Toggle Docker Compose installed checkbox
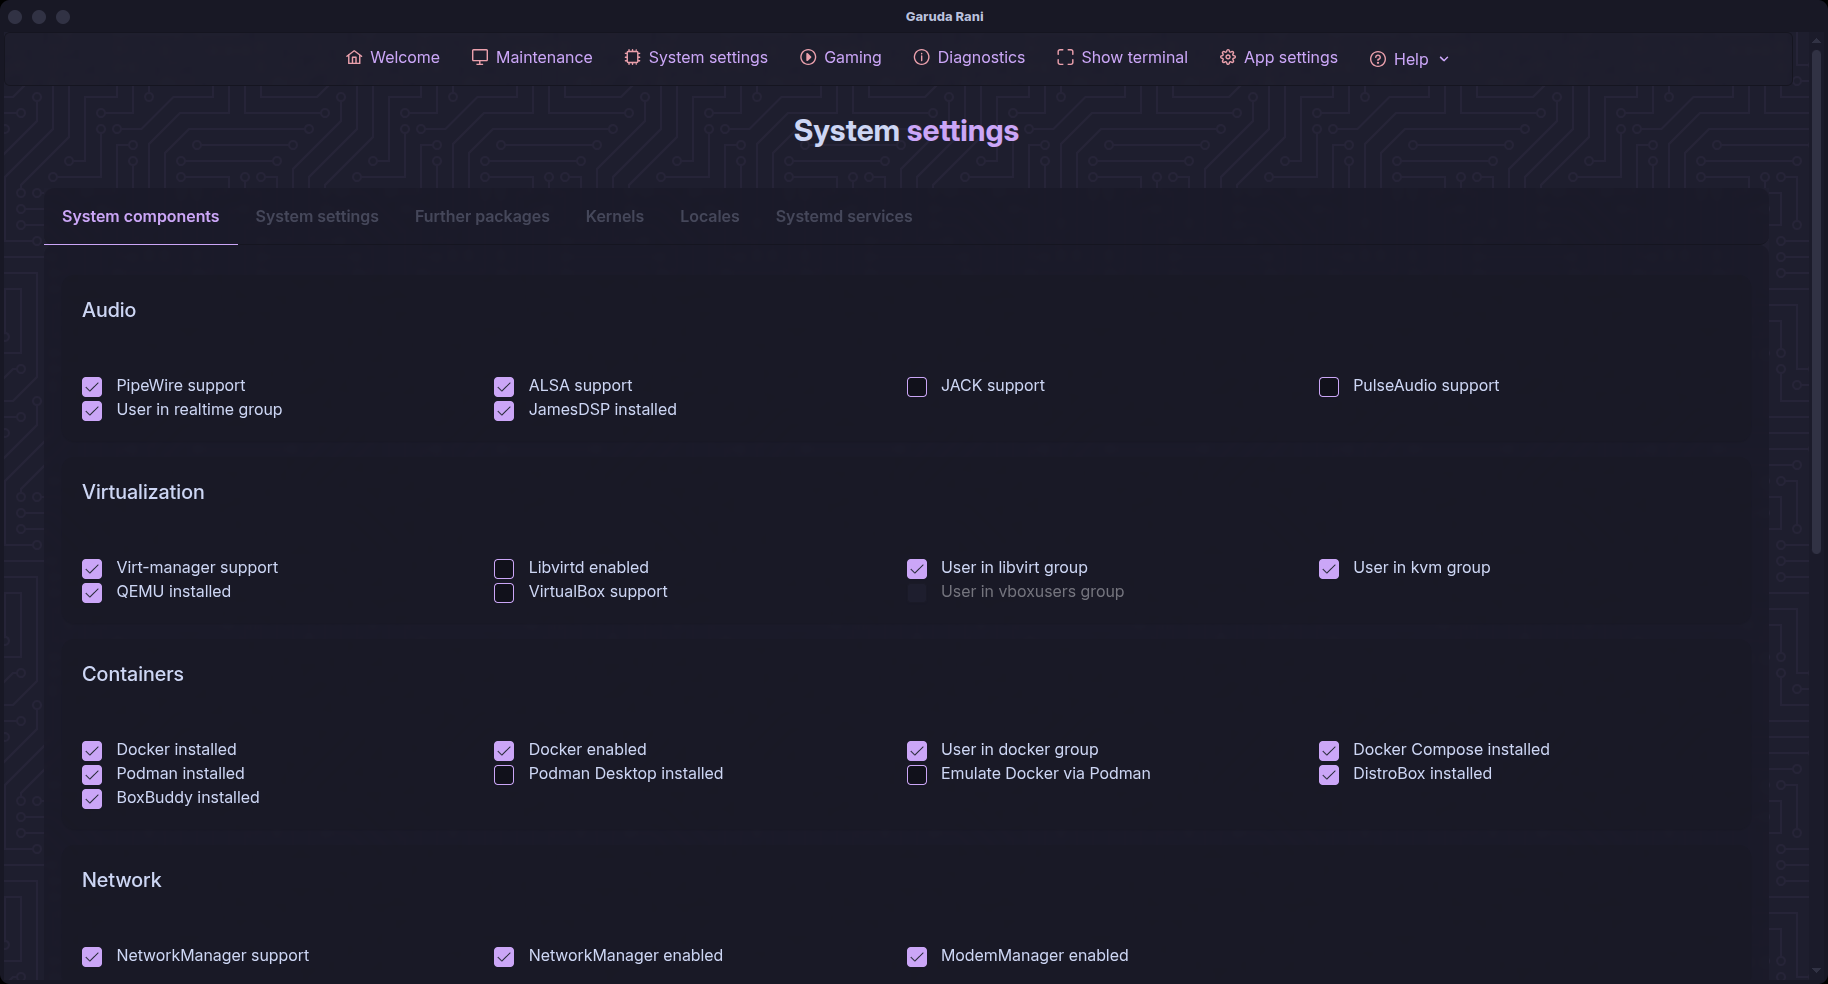Viewport: 1828px width, 984px height. [x=1329, y=751]
